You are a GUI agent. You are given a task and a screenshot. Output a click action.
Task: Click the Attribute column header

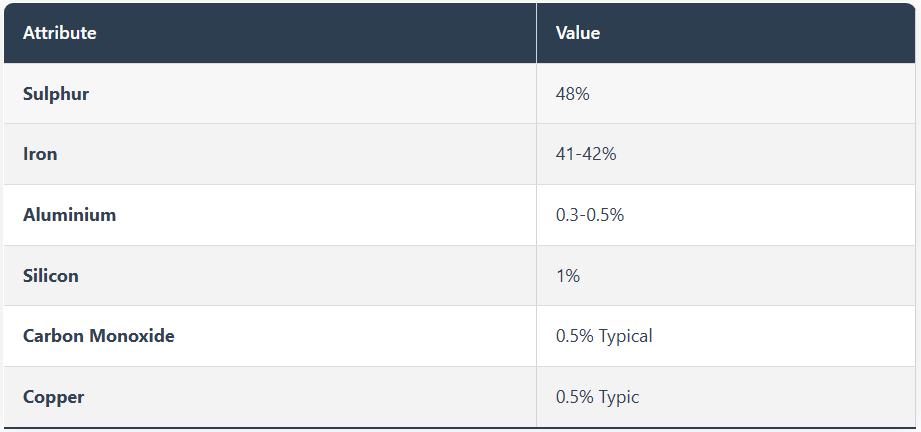tap(60, 33)
